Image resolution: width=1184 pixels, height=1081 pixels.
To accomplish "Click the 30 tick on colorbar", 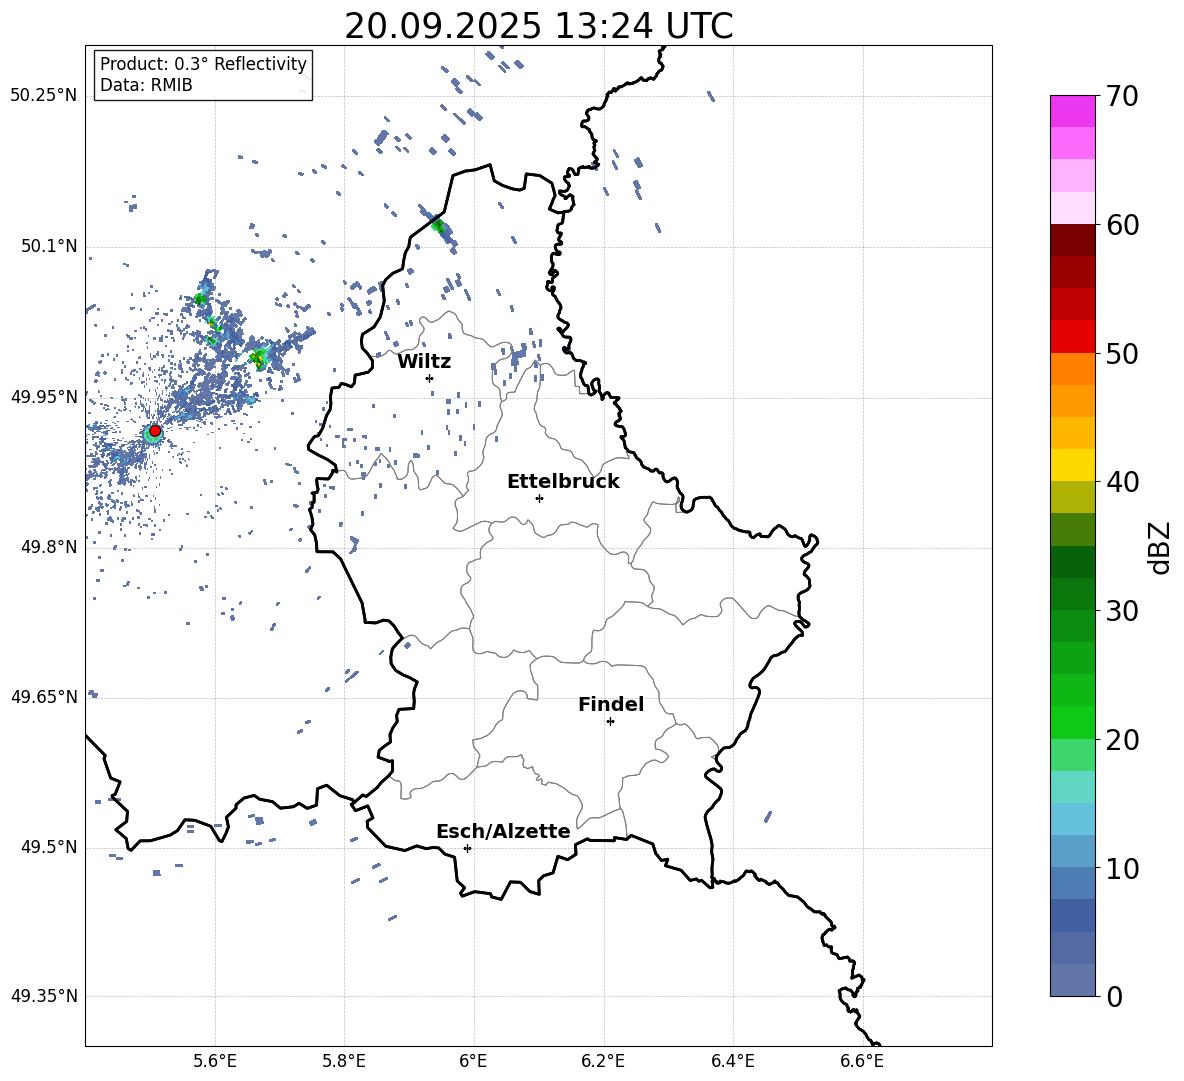I will tap(1122, 611).
